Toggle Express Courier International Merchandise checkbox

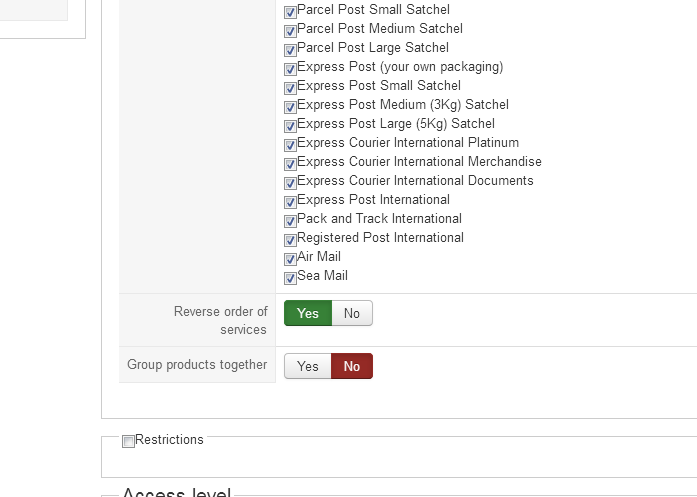pos(290,164)
